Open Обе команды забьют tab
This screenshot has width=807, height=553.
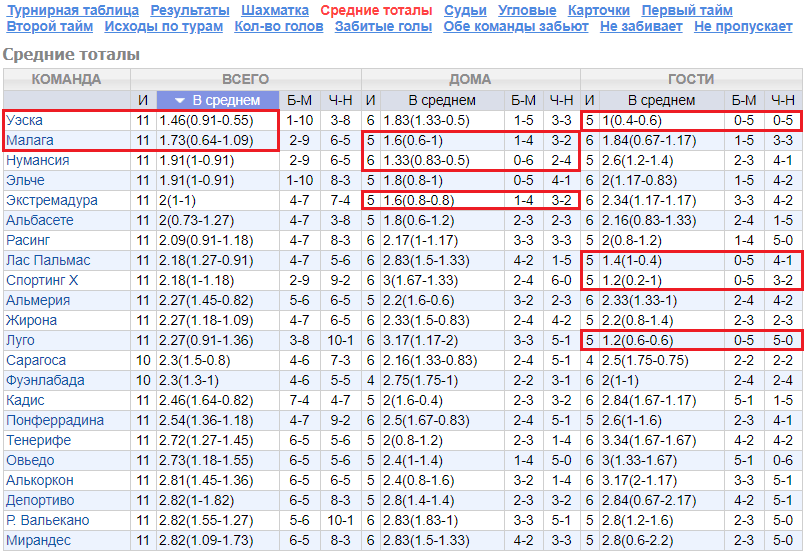516,26
